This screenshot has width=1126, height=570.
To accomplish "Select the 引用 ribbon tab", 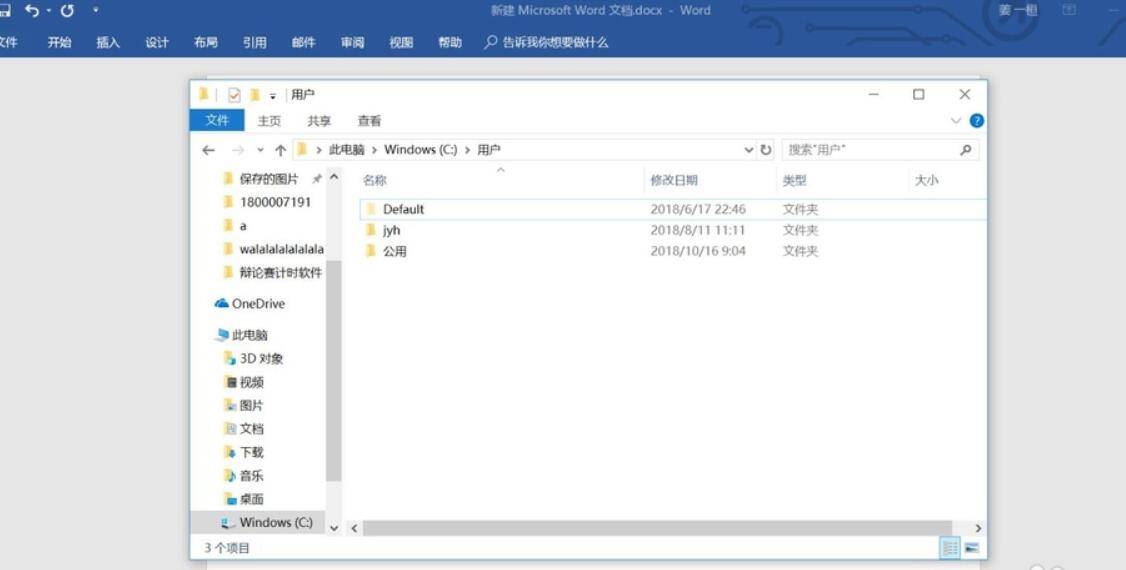I will [254, 42].
